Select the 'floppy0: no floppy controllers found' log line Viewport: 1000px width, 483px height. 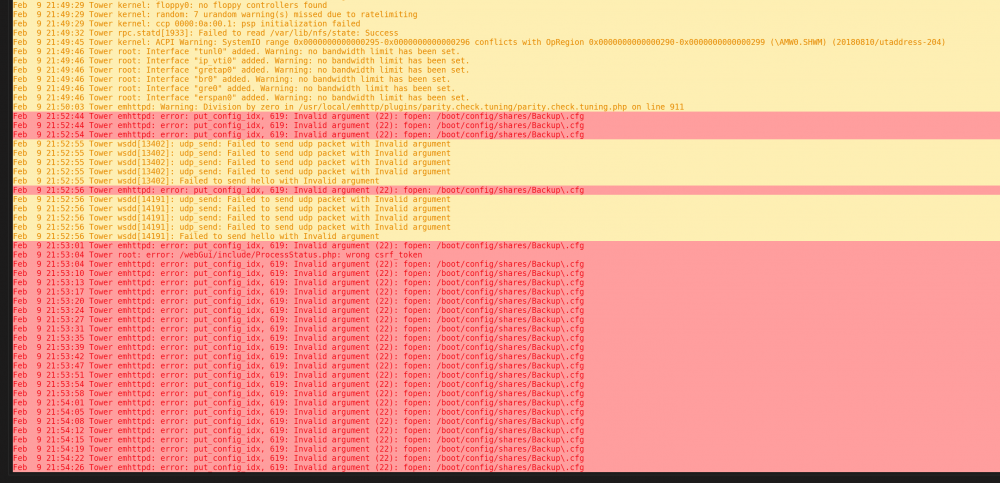(170, 5)
